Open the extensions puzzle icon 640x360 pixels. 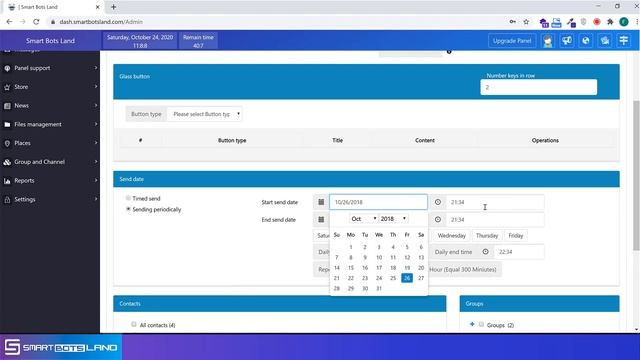point(610,22)
